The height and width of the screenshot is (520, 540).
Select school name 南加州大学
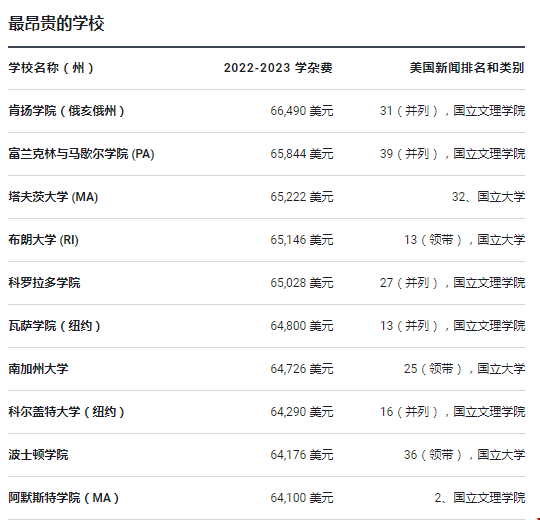pos(38,369)
